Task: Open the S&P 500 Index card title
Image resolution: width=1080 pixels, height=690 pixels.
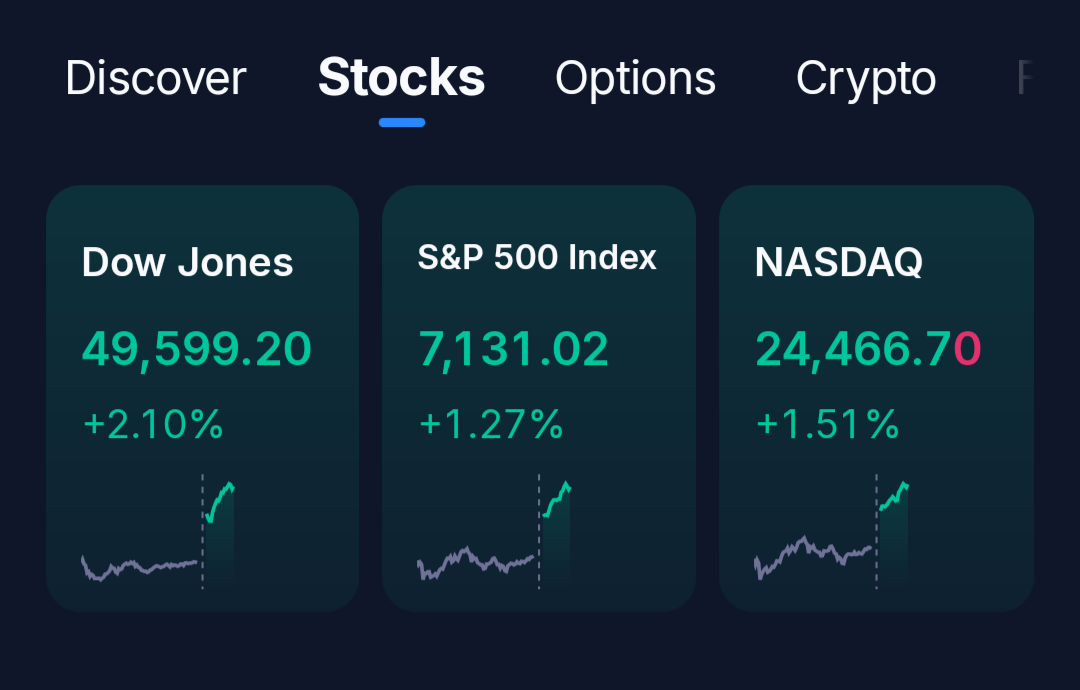Action: point(537,258)
